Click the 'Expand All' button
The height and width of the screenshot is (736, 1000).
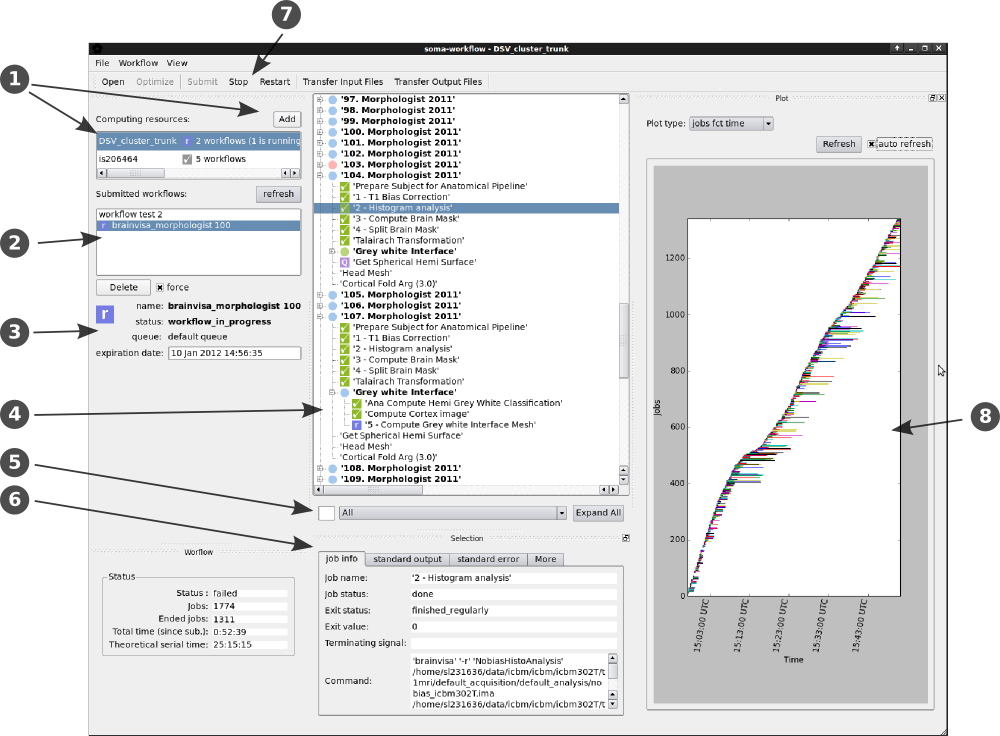click(x=598, y=512)
